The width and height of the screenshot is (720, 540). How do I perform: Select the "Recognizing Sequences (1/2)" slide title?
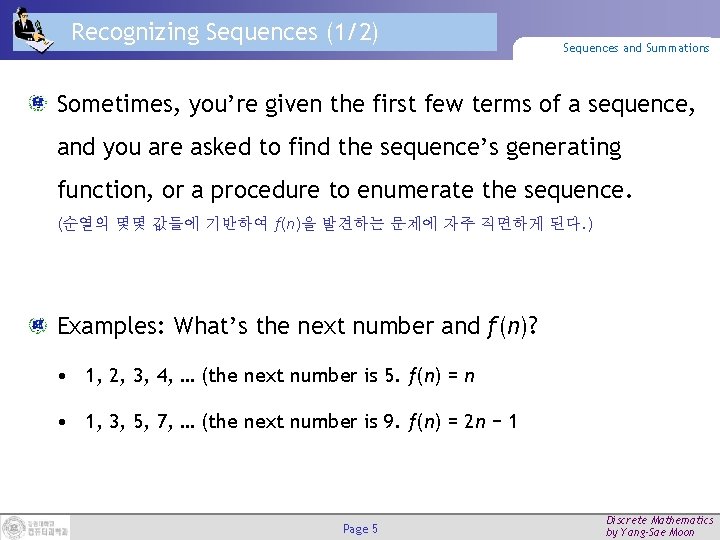click(225, 32)
